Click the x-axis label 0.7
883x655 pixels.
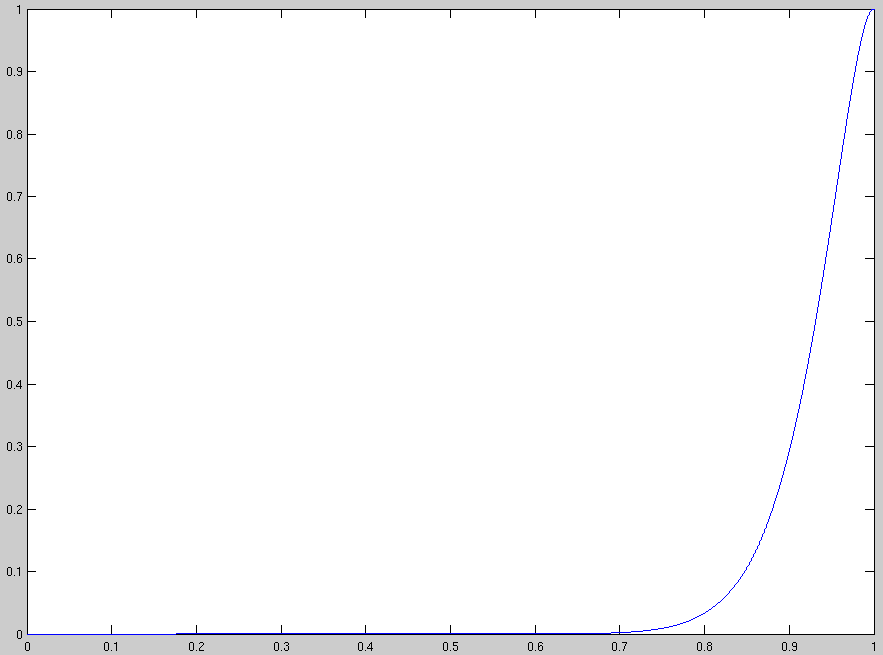620,647
